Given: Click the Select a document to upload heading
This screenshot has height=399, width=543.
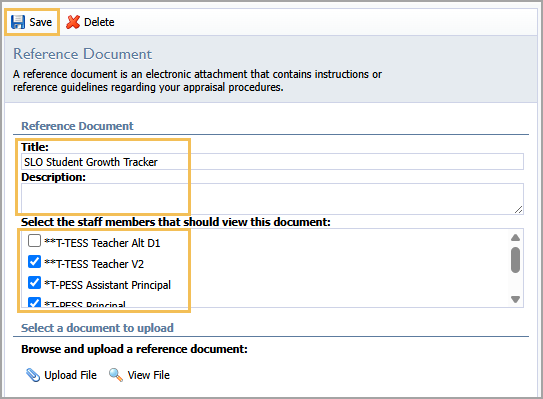Looking at the screenshot, I should [x=97, y=328].
